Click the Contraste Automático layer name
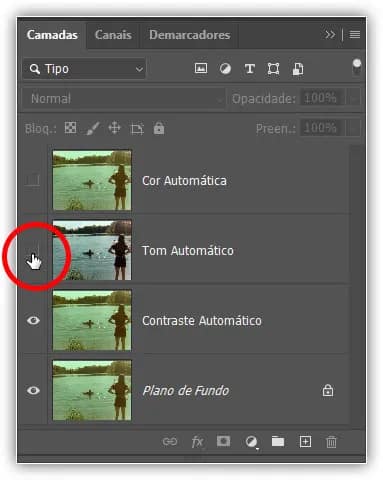The height and width of the screenshot is (480, 383). click(202, 321)
